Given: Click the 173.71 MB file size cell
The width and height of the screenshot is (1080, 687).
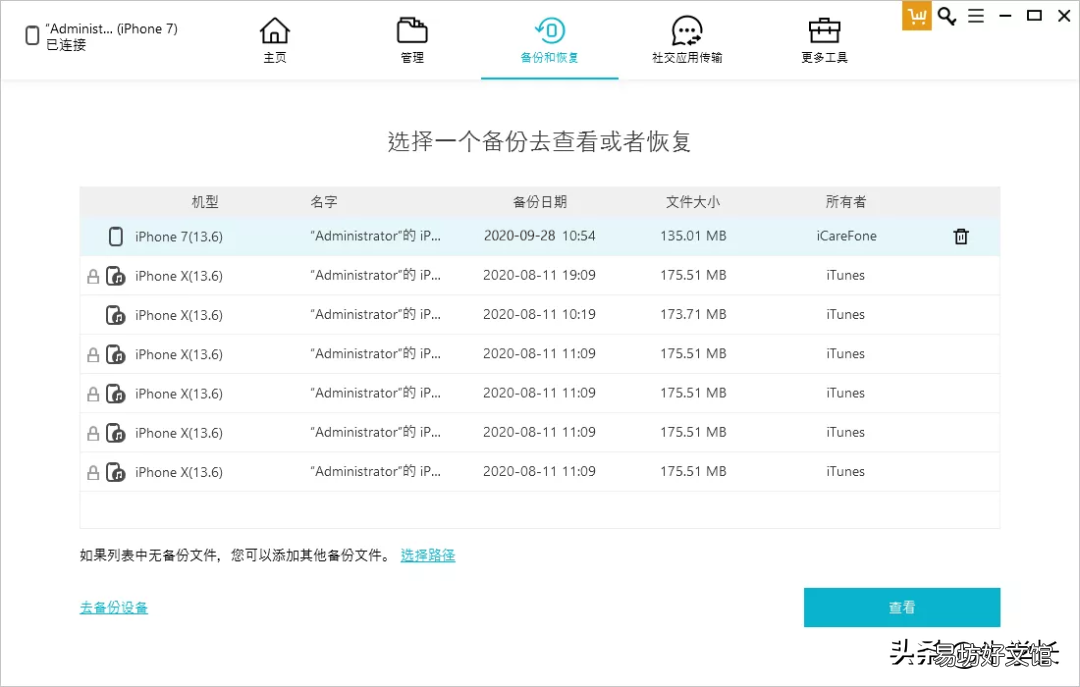Looking at the screenshot, I should point(693,314).
